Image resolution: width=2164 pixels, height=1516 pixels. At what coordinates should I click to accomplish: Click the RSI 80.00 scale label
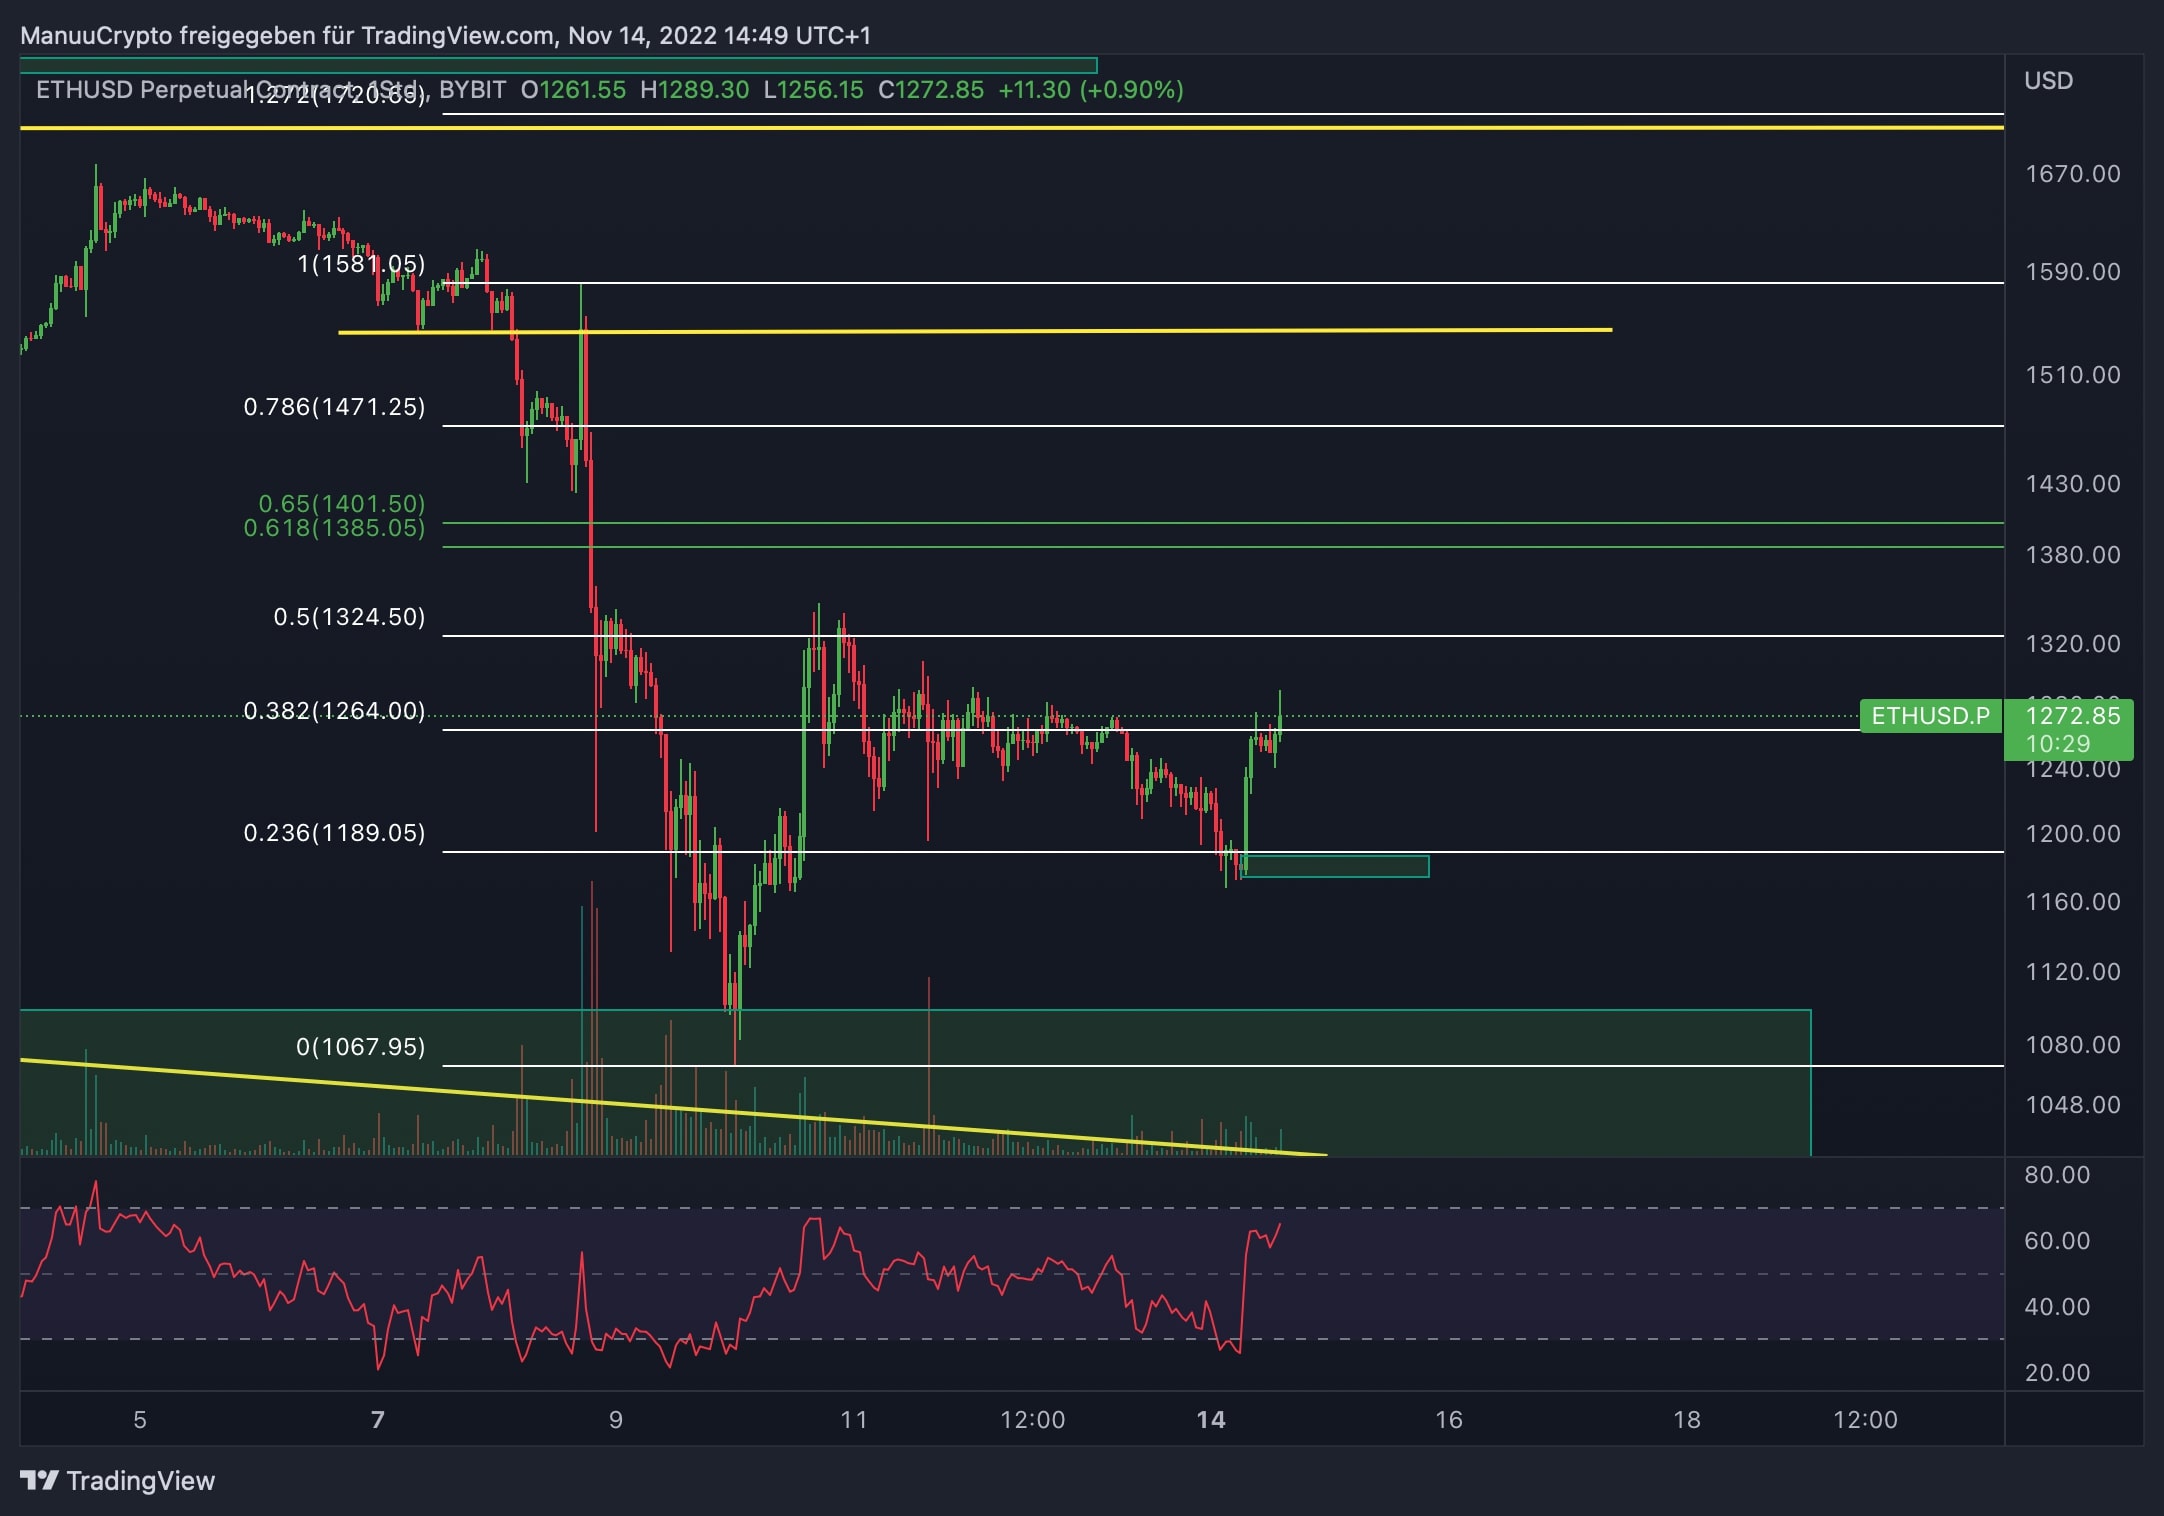[x=2057, y=1175]
